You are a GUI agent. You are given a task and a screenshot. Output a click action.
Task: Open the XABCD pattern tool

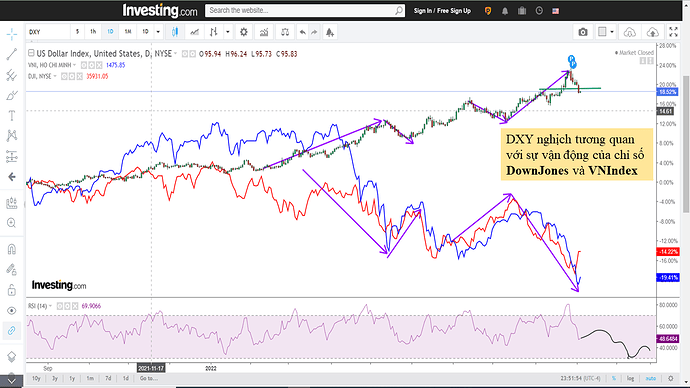click(x=12, y=135)
